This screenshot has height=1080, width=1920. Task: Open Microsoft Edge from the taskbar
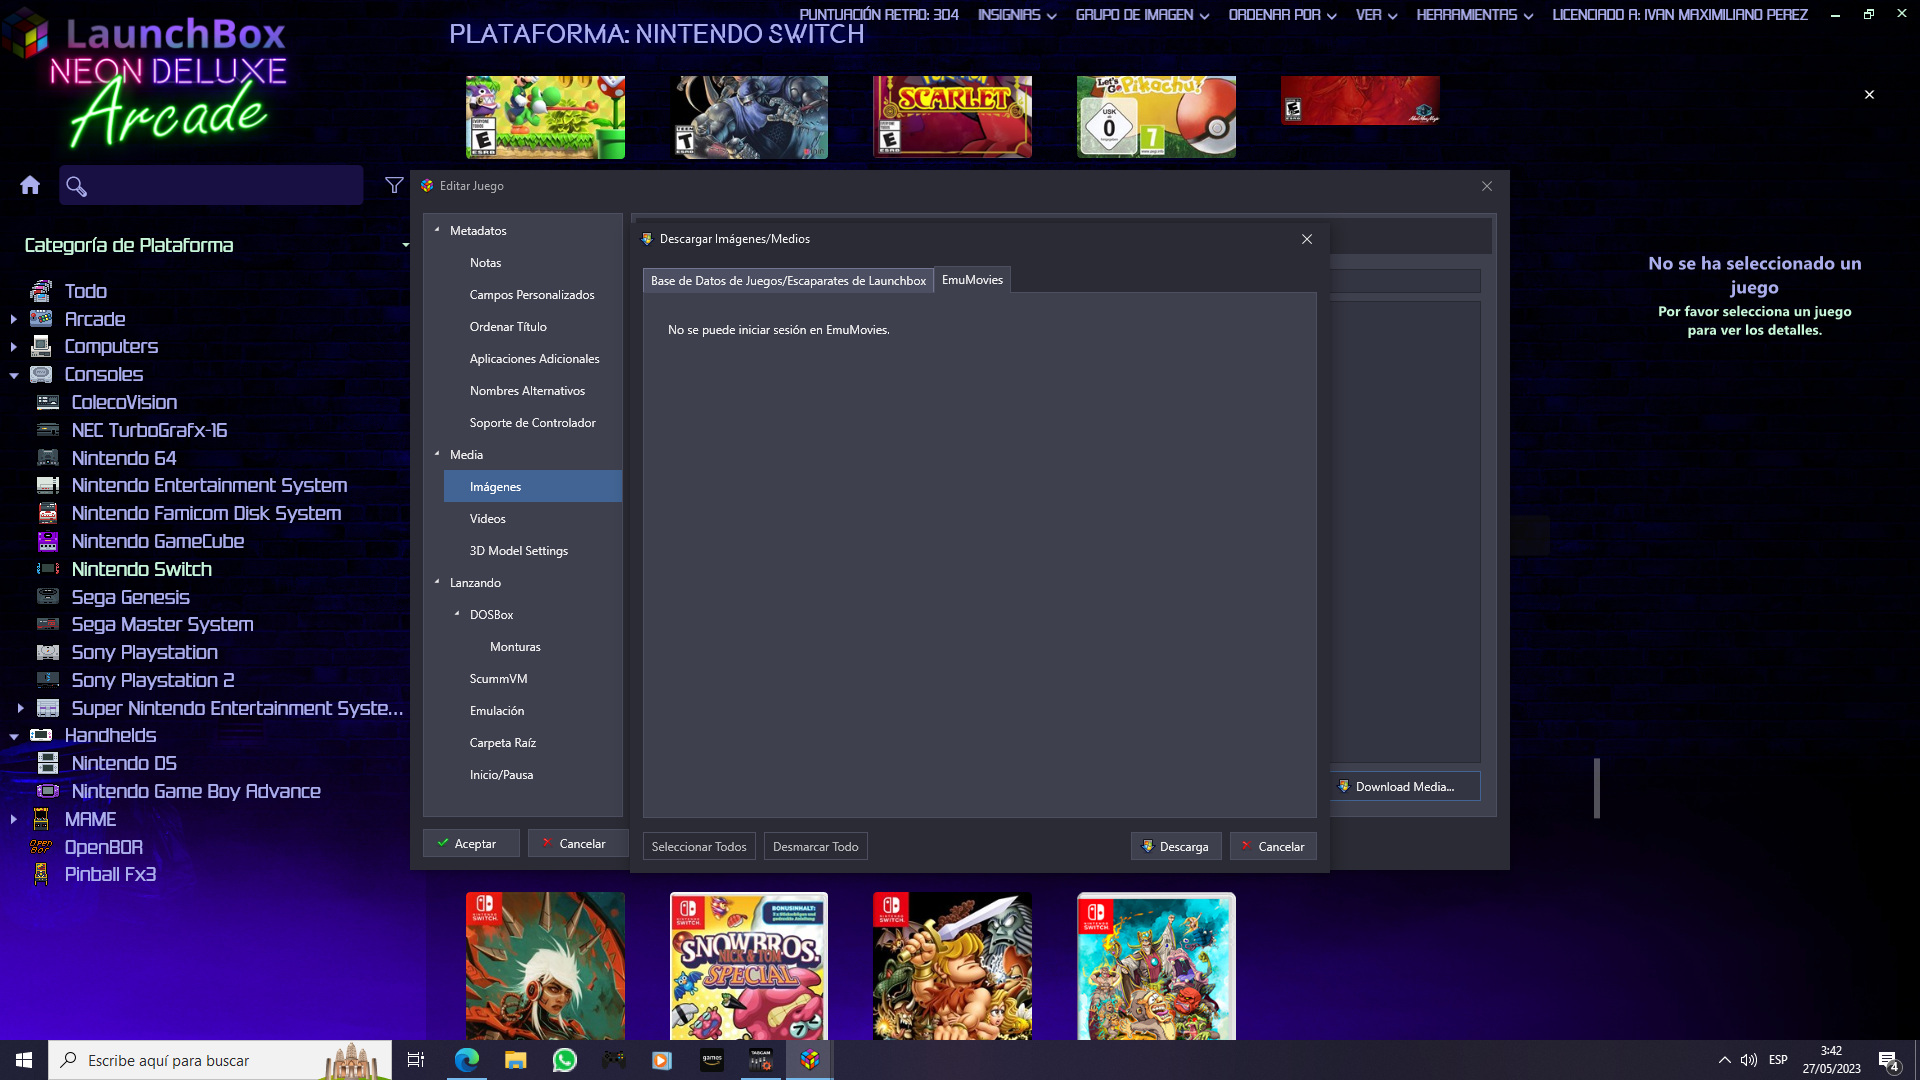(x=467, y=1060)
